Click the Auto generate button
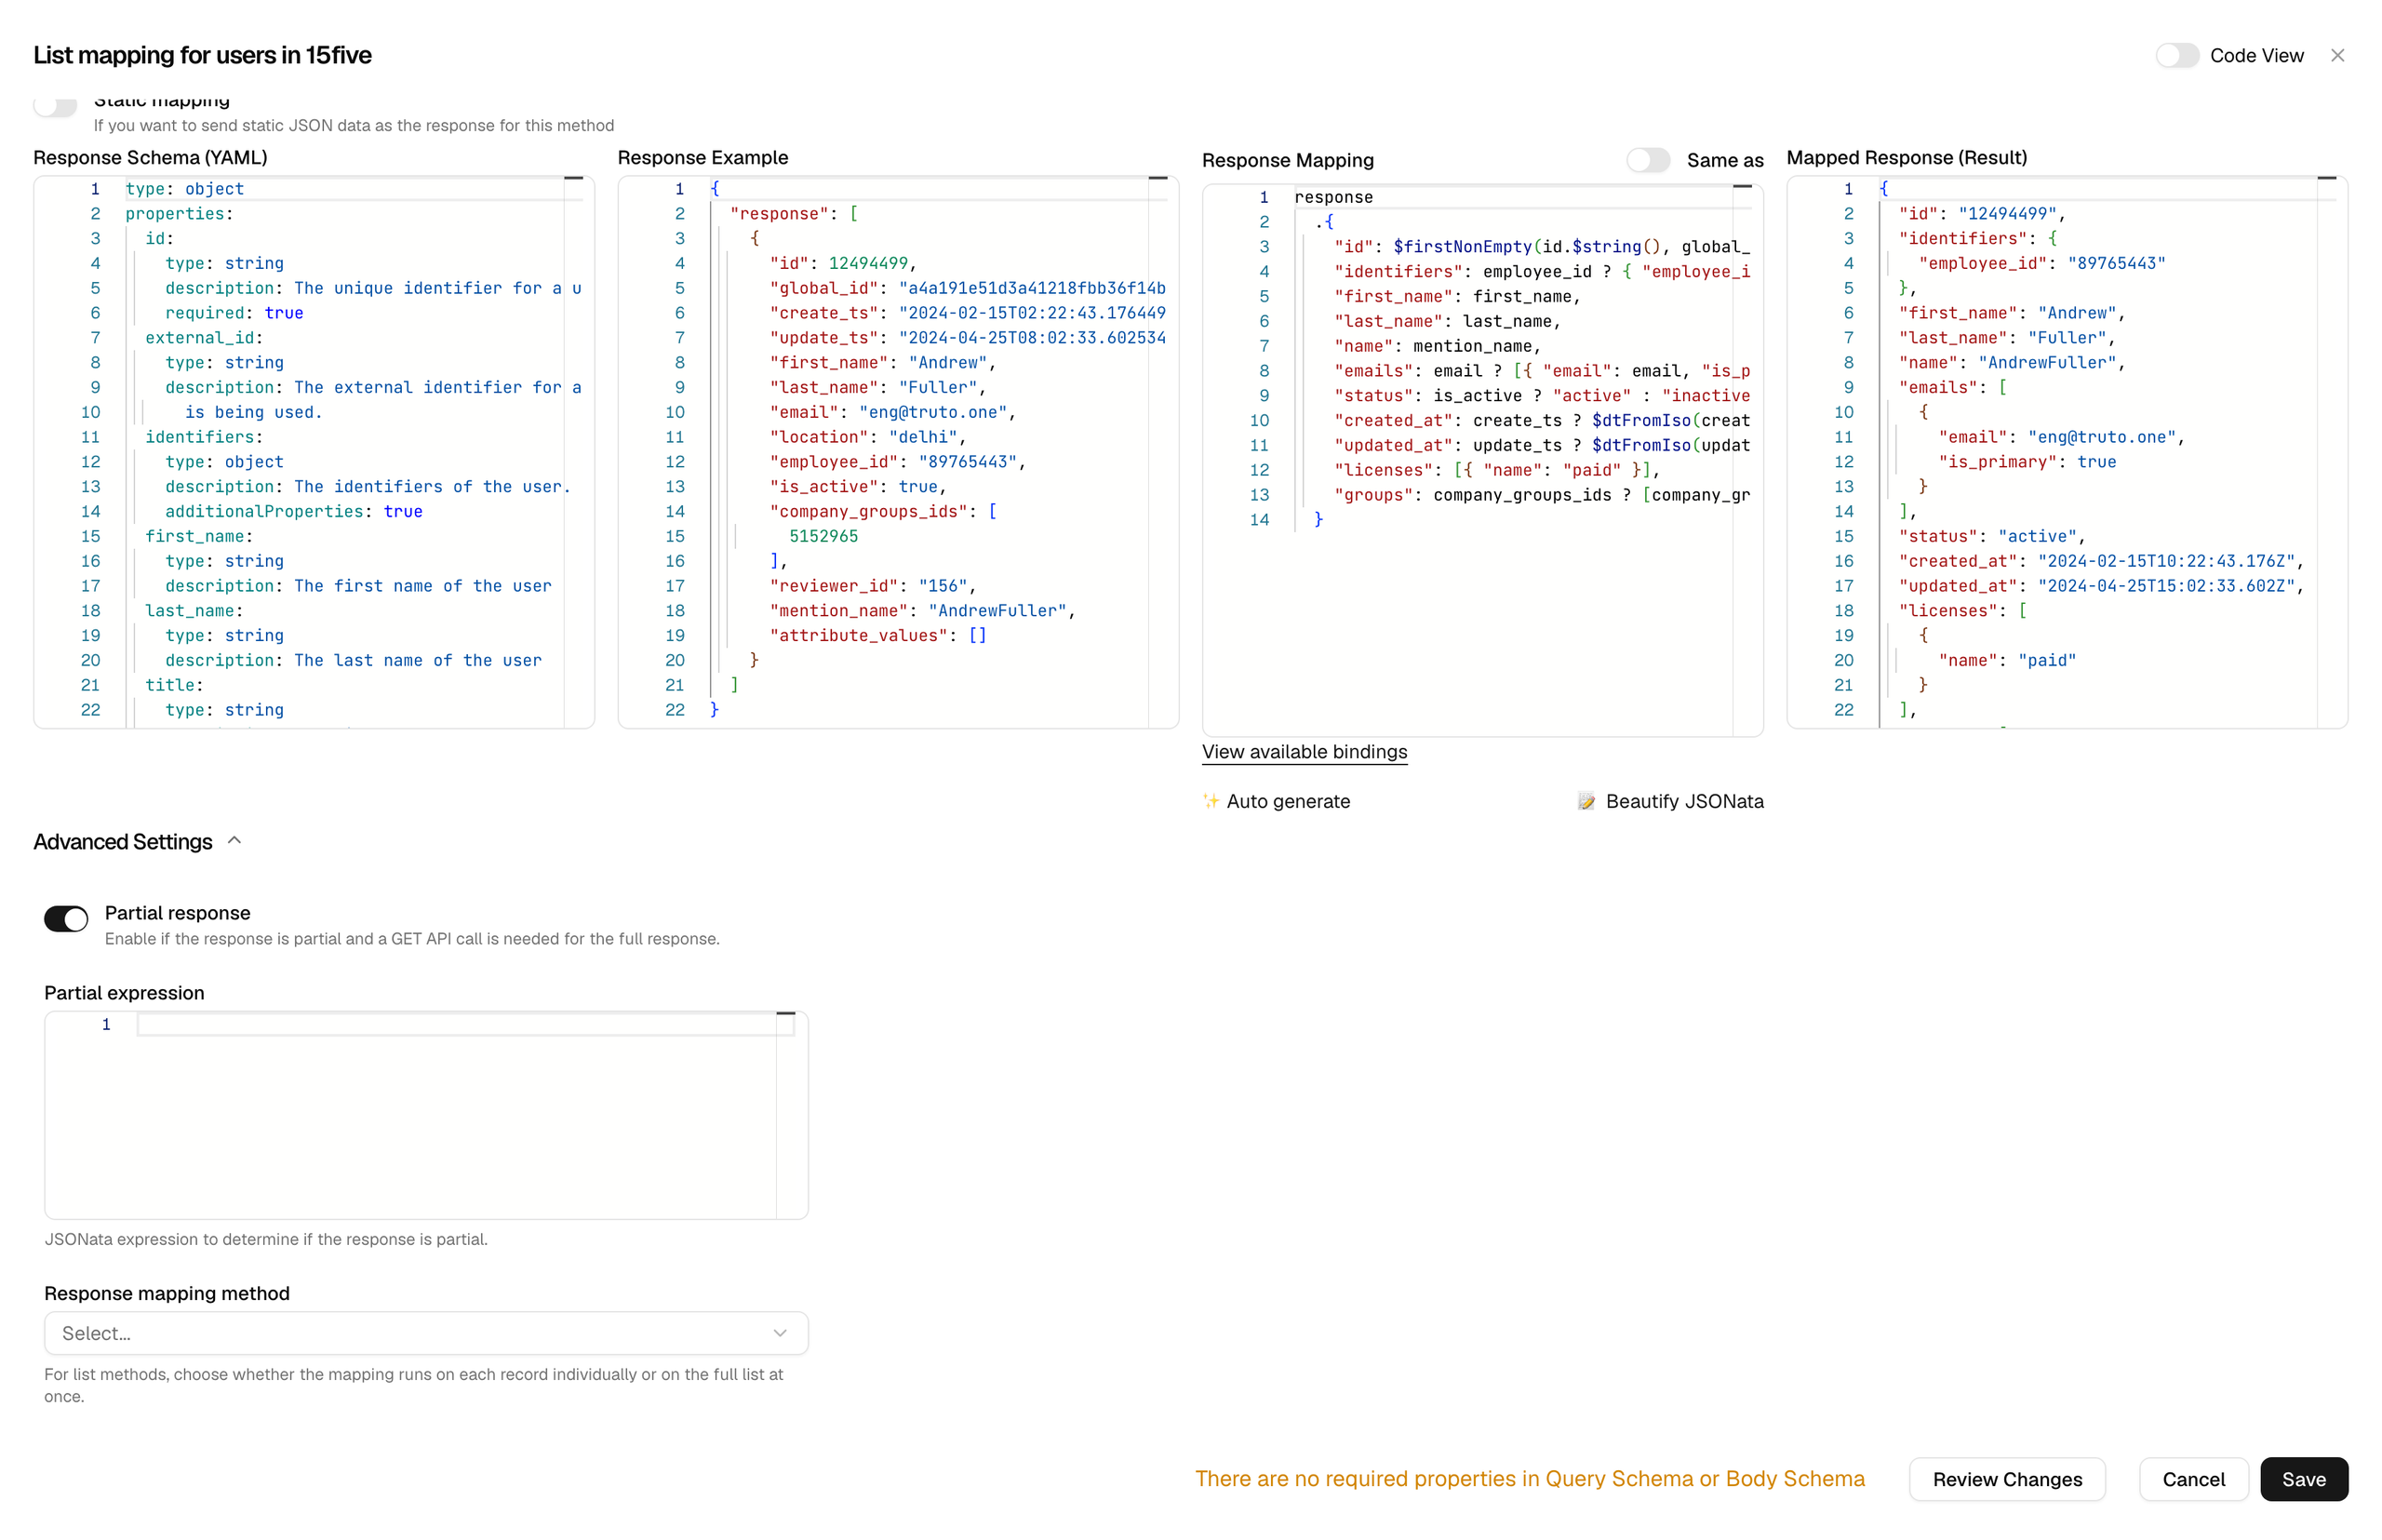 coord(1276,801)
